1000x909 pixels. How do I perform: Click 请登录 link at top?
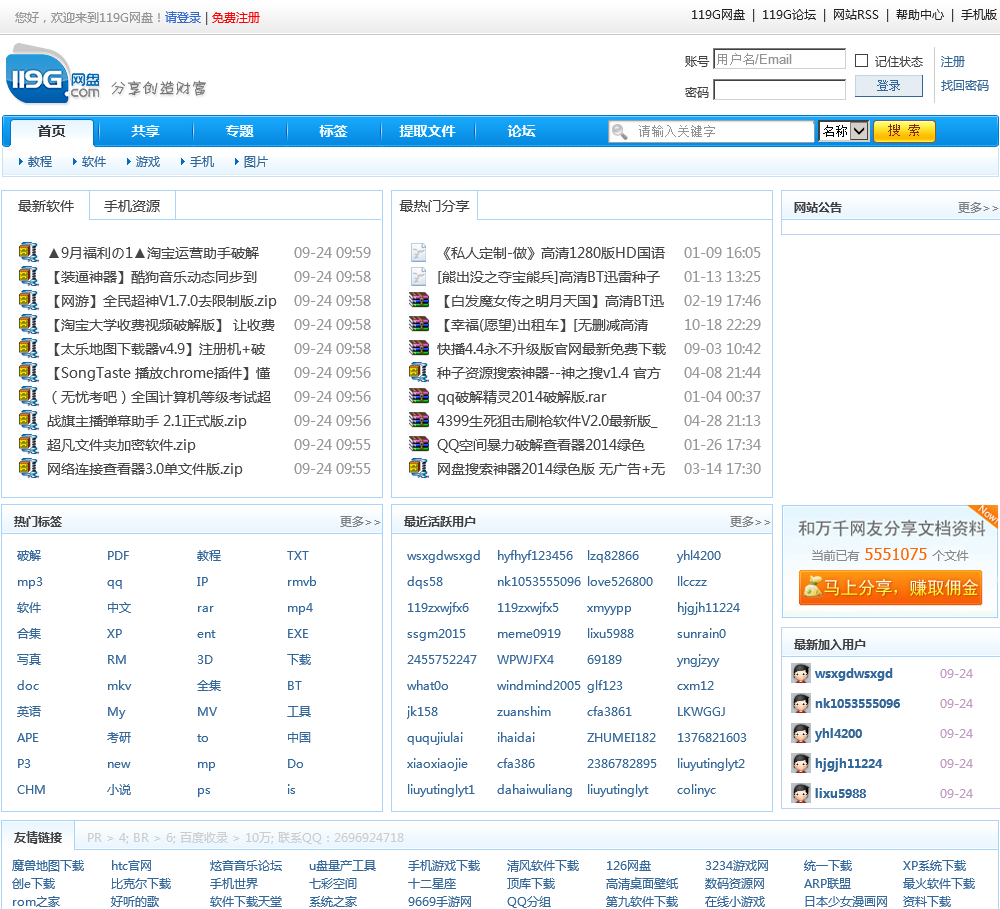183,18
